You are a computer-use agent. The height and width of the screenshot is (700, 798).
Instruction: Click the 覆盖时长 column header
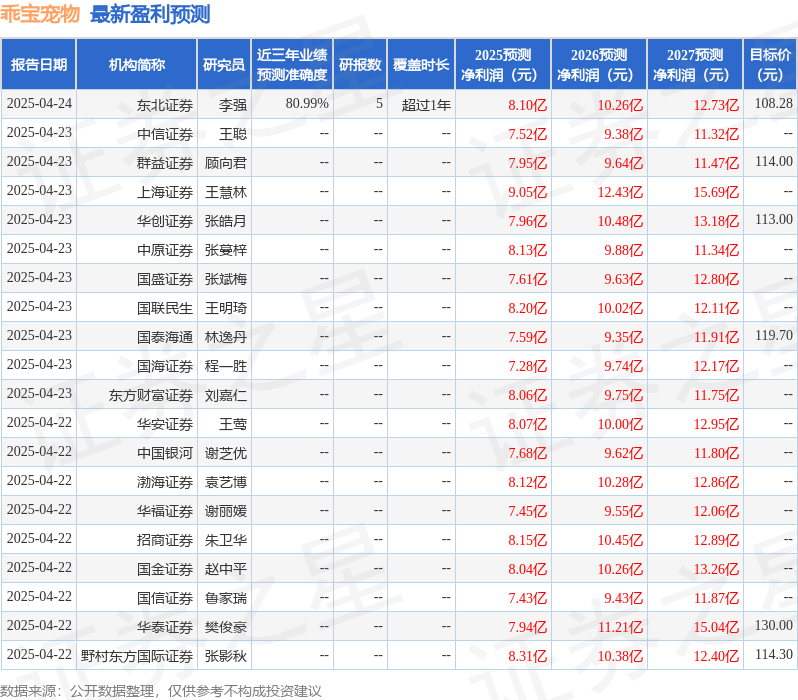coord(421,65)
